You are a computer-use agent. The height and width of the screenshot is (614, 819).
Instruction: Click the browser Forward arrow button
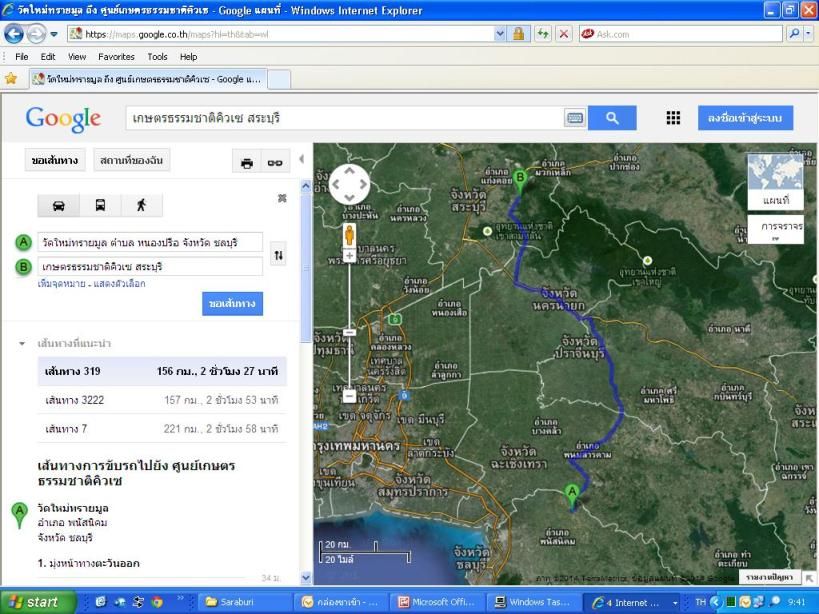(x=36, y=34)
